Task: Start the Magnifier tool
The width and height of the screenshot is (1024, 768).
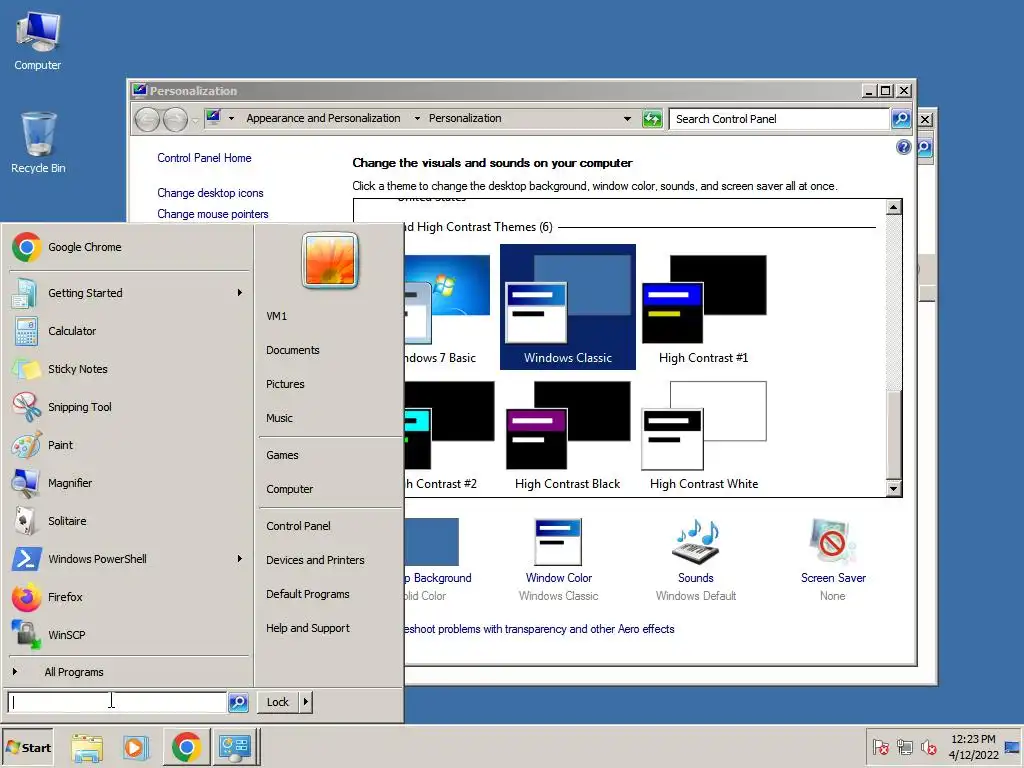Action: point(129,483)
